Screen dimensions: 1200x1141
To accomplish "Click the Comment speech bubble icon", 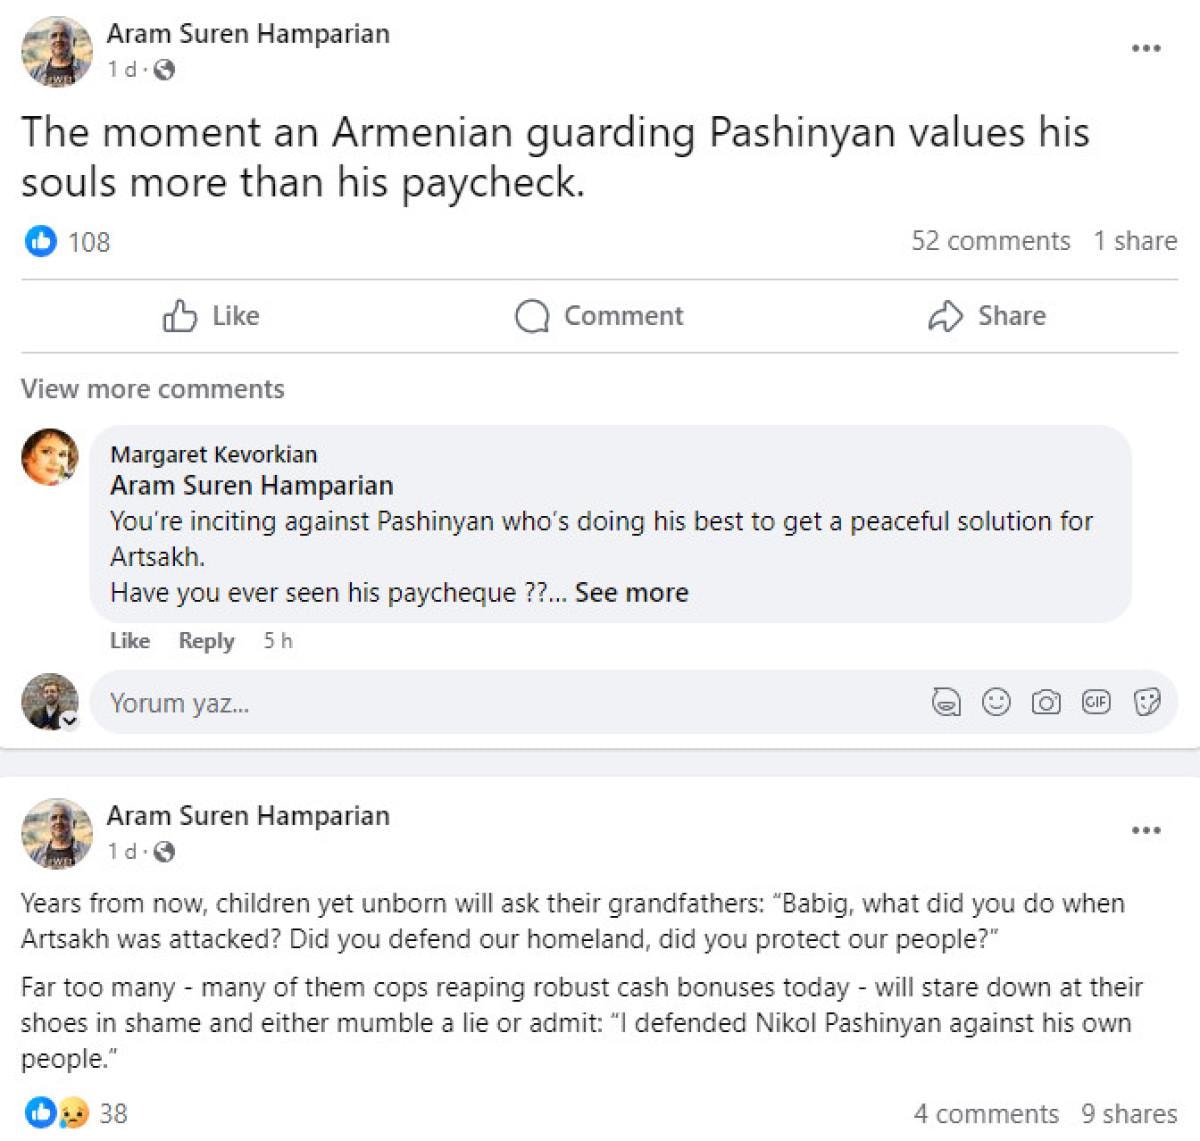I will (532, 316).
